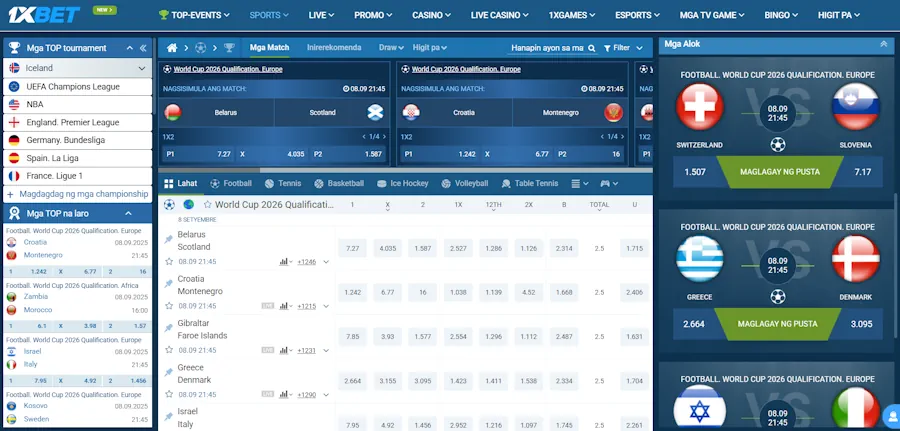Pin the Greece–Denmark match
The width and height of the screenshot is (900, 431).
(169, 372)
